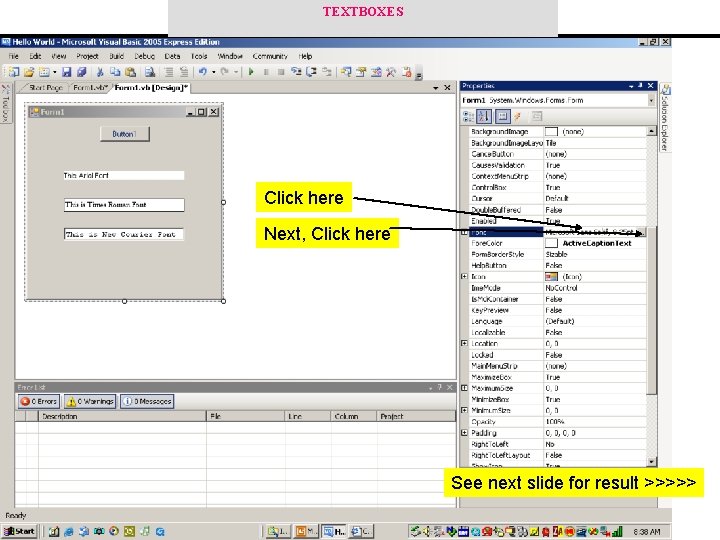This screenshot has height=540, width=720.
Task: Toggle the 0 Warnings filter
Action: (90, 401)
